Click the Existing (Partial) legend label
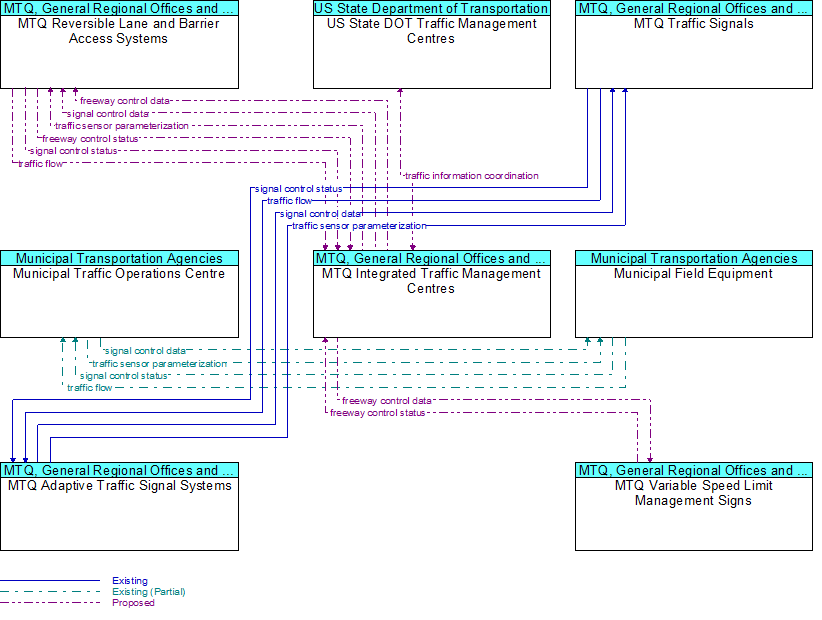Viewport: 822px width, 620px height. (149, 592)
